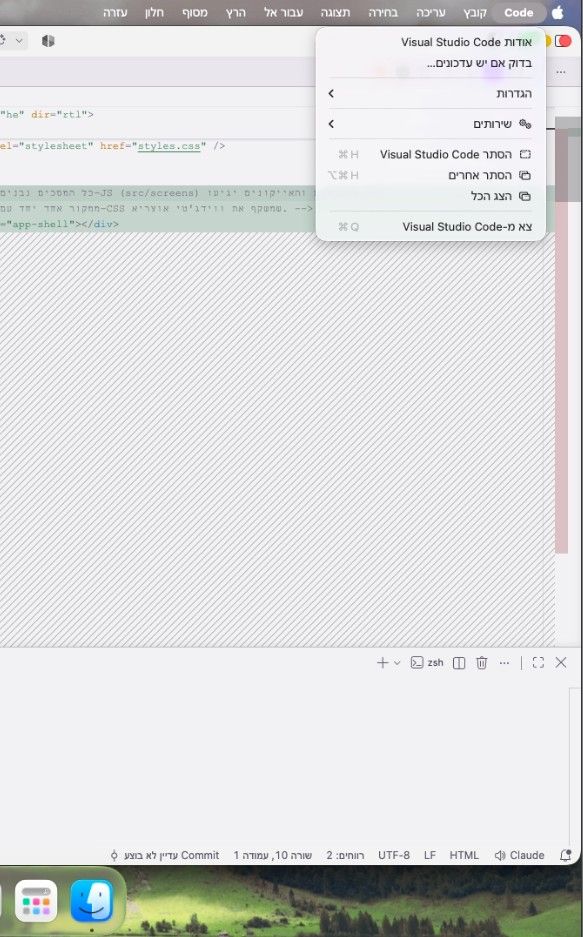This screenshot has height=937, width=583.
Task: Click the Claude status bar item
Action: click(520, 855)
